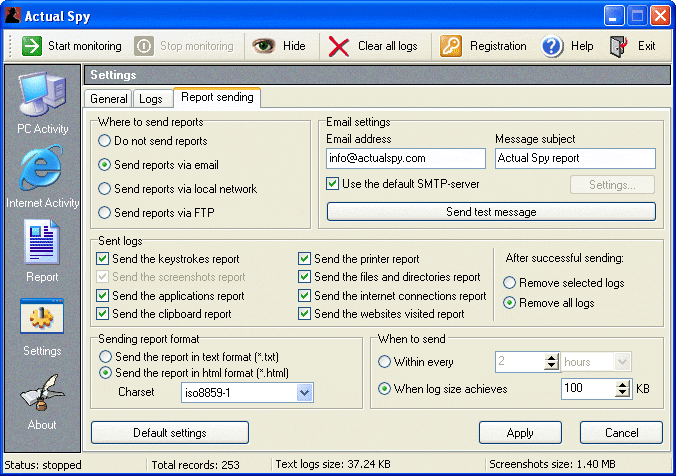Open the Charset iso8859-1 dropdown
This screenshot has width=676, height=476.
(304, 393)
